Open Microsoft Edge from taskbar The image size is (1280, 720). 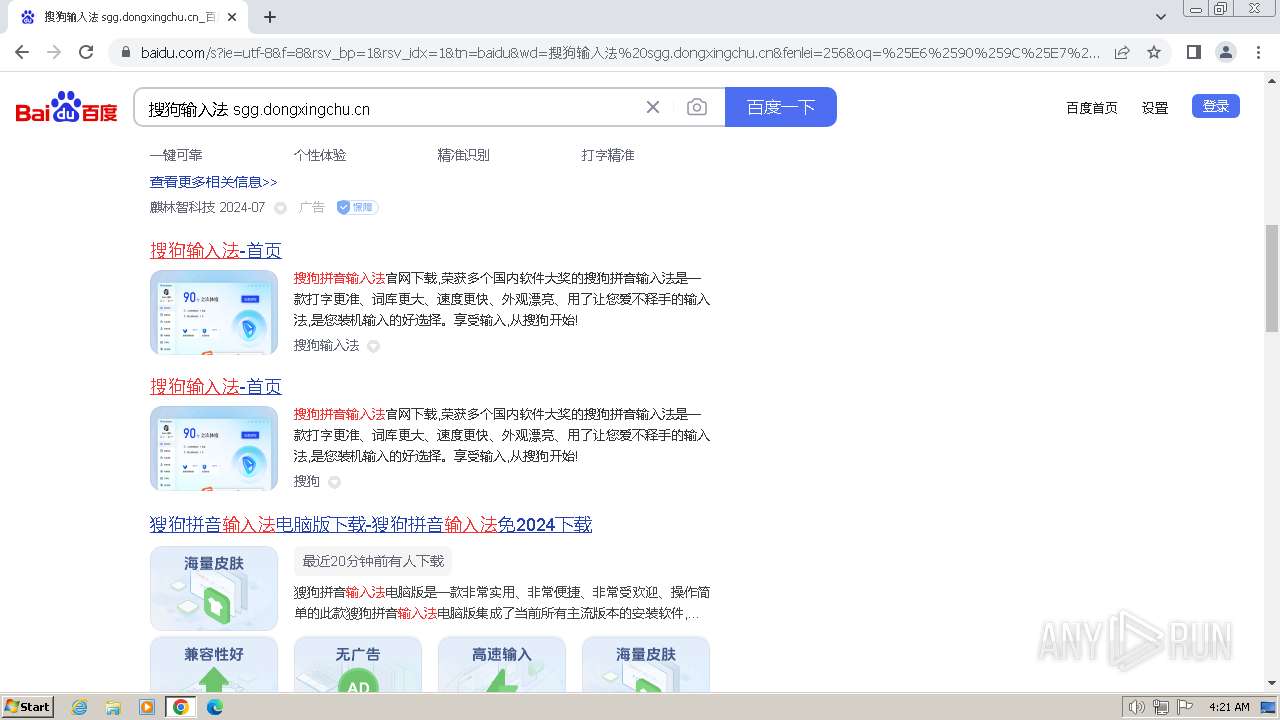214,707
